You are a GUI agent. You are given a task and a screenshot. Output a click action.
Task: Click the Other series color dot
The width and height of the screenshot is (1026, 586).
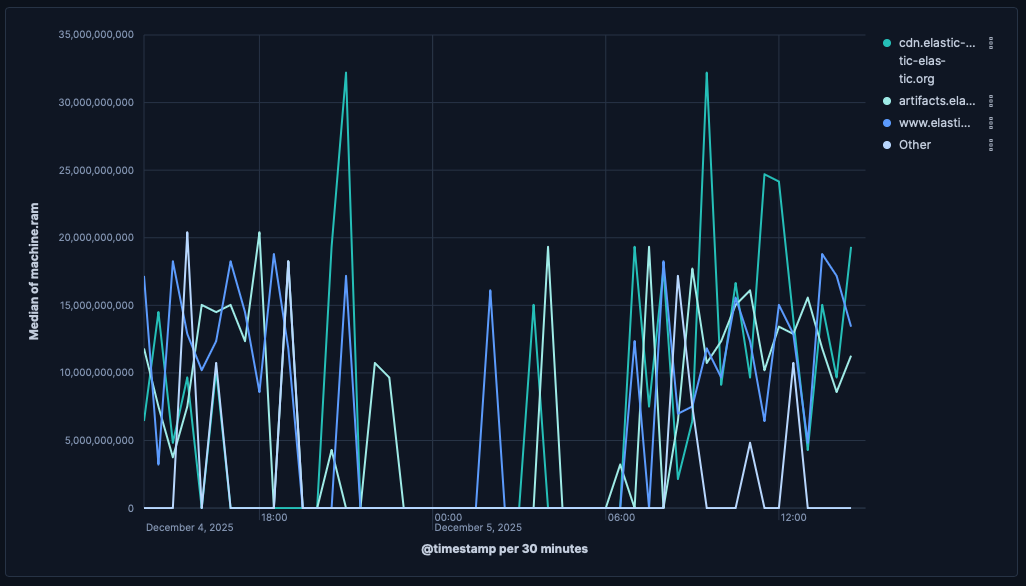[887, 145]
